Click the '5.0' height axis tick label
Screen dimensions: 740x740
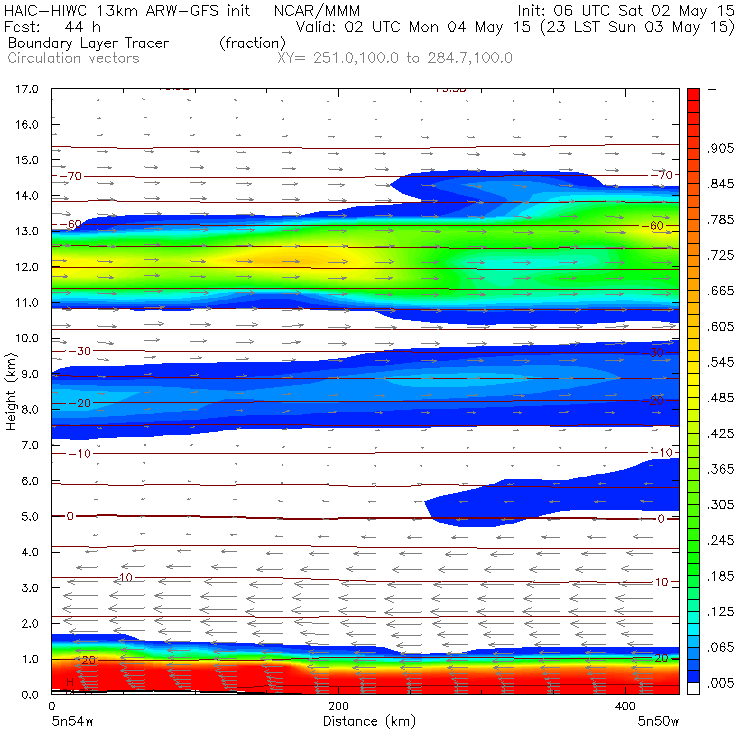pos(30,517)
